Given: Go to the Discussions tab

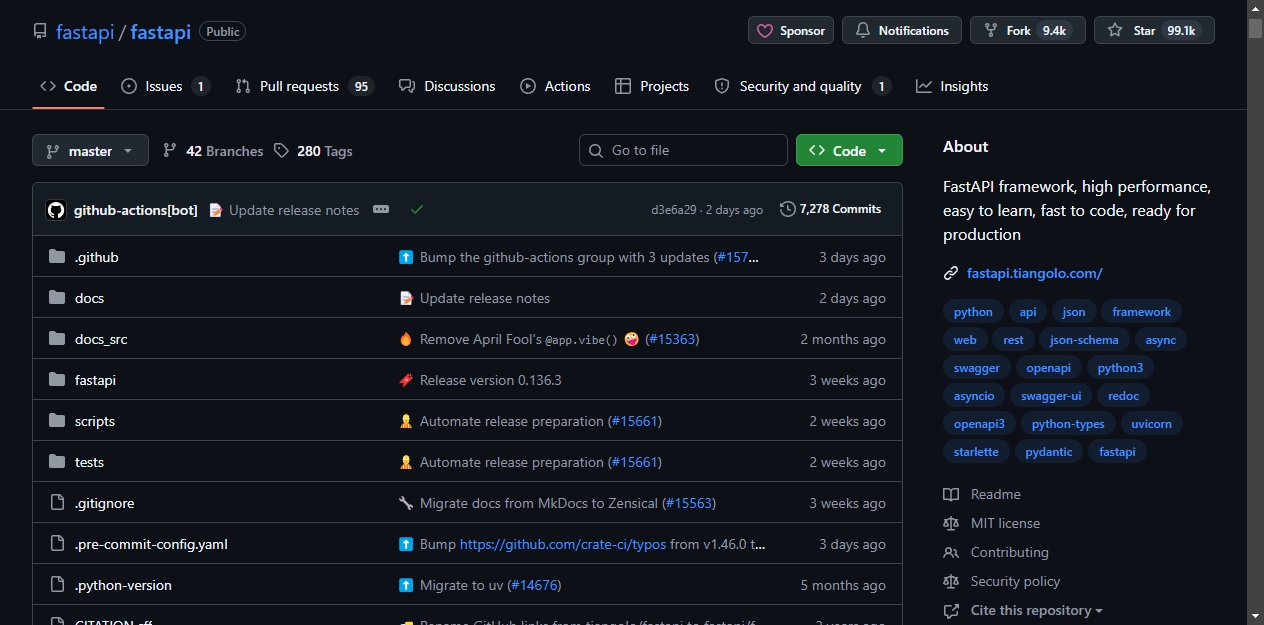Looking at the screenshot, I should click(x=447, y=86).
